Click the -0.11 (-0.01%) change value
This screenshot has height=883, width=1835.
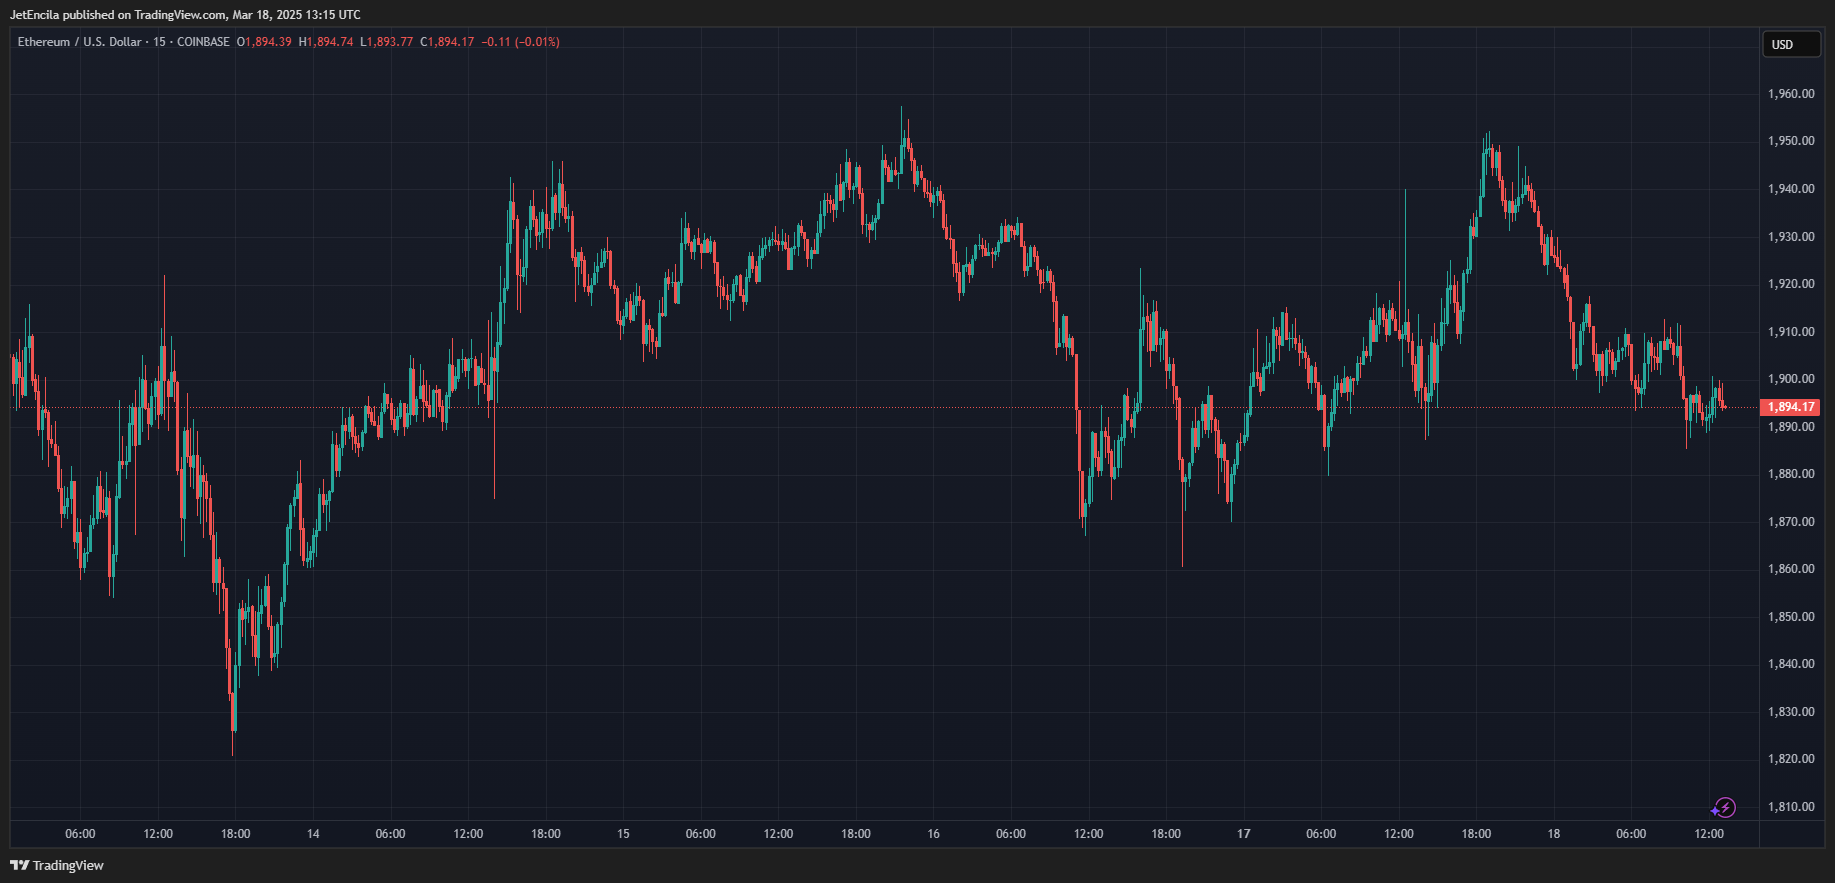520,42
